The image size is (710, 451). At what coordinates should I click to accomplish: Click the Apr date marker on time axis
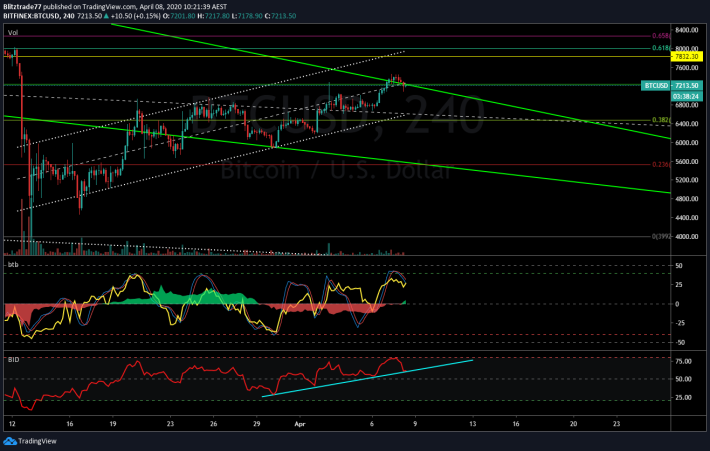300,424
